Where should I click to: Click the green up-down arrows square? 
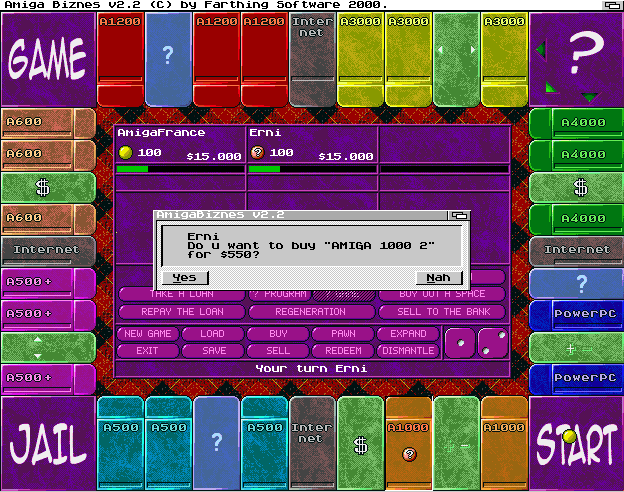pyautogui.click(x=49, y=348)
